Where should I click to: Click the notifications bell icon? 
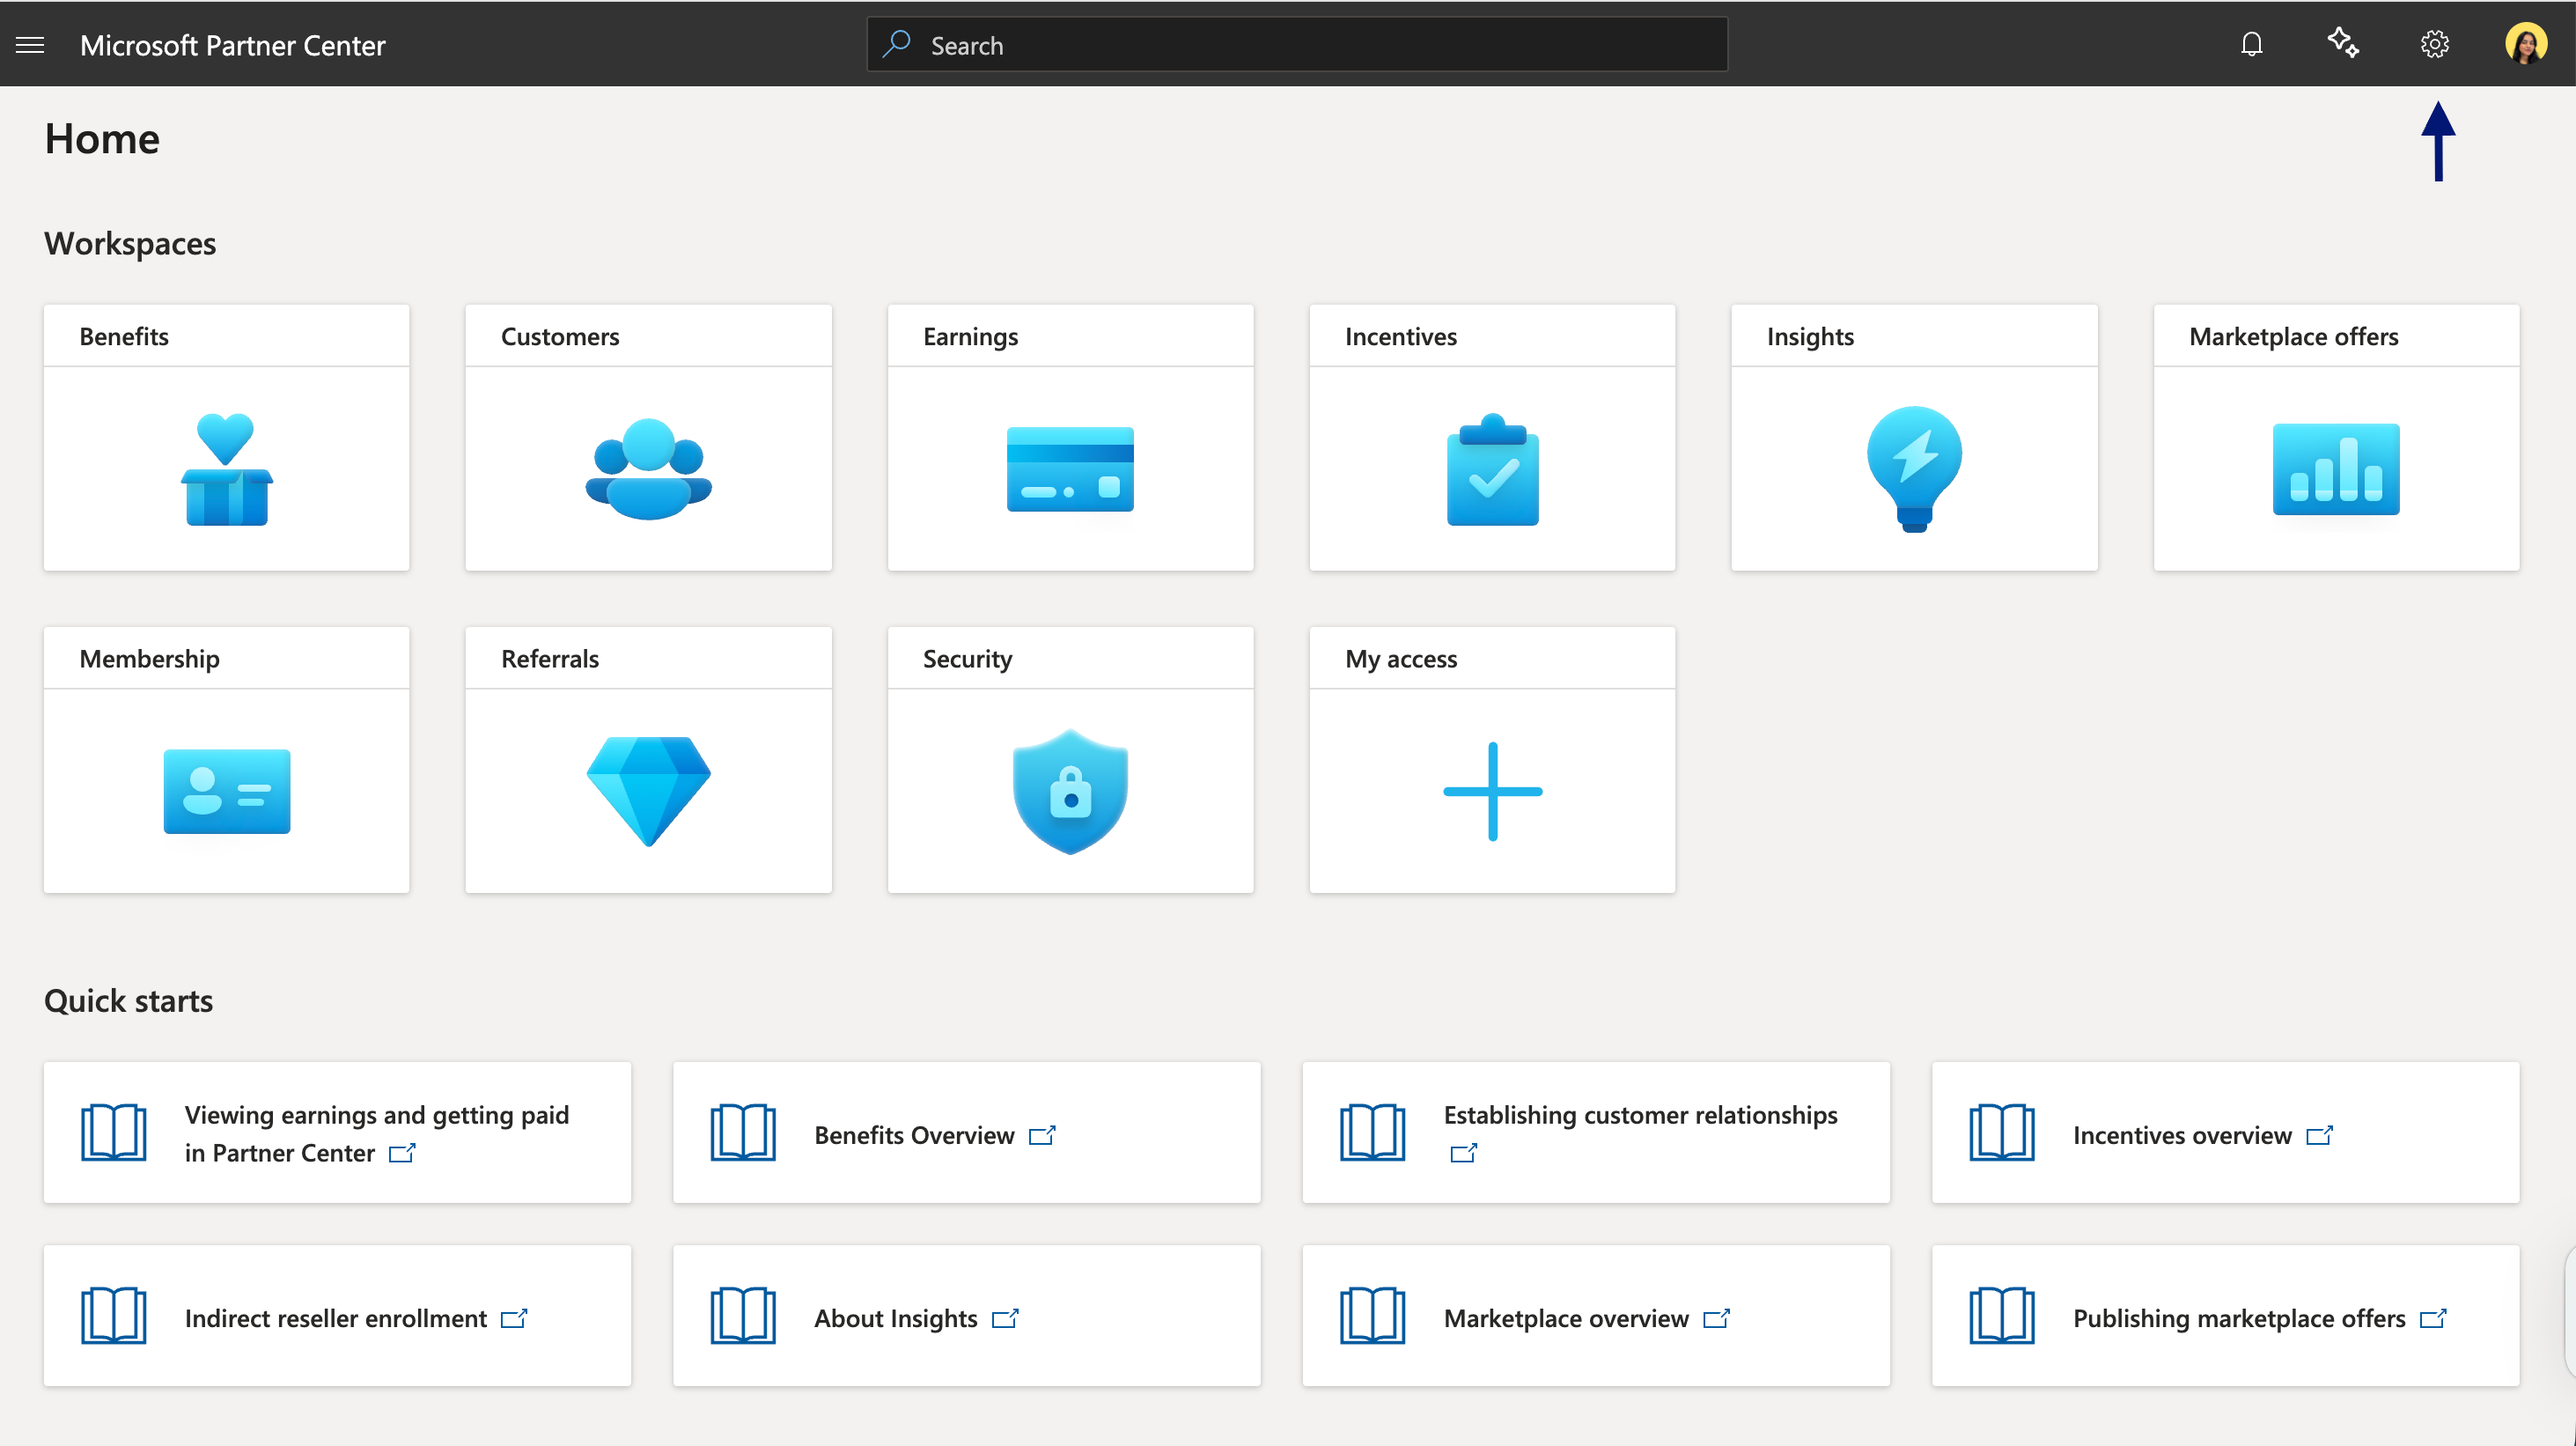(x=2251, y=44)
